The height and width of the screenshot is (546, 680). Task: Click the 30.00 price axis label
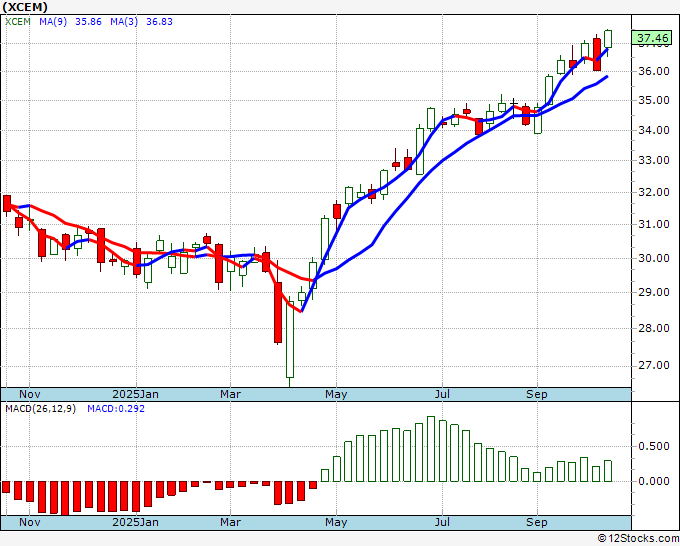coord(654,258)
